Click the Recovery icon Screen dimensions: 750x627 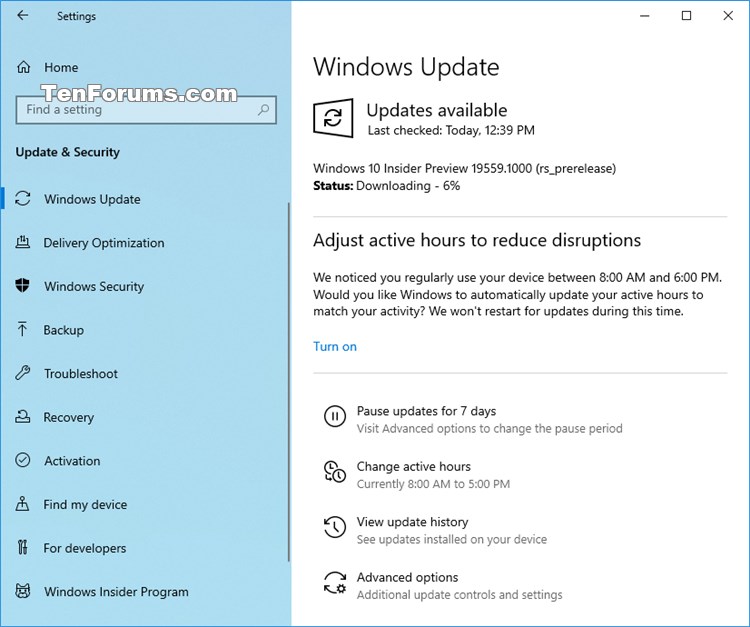tap(22, 417)
